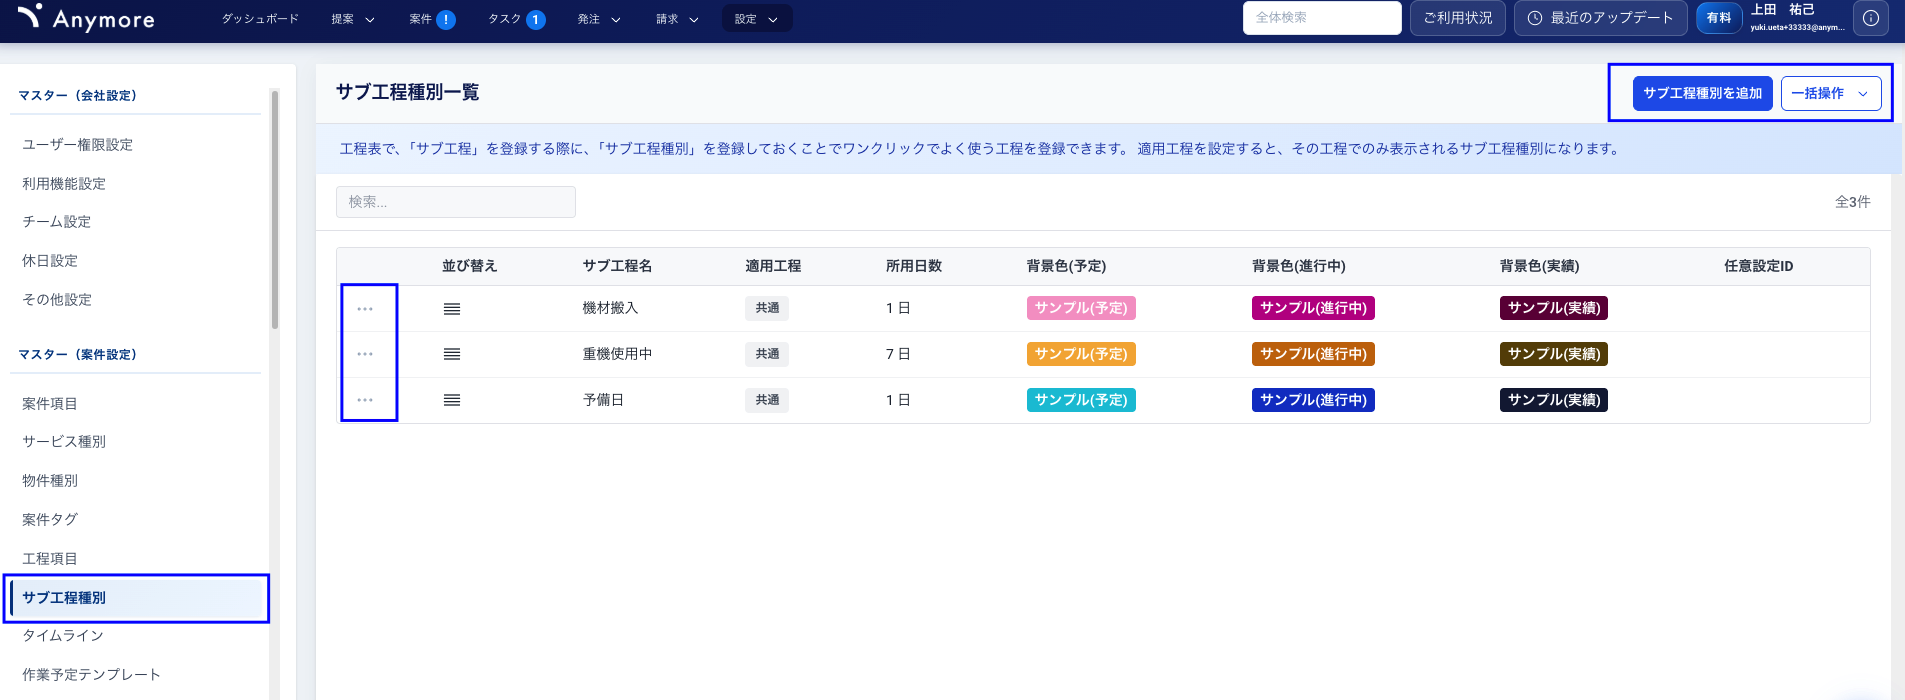Expand 設定 menu
The height and width of the screenshot is (700, 1905).
(757, 19)
